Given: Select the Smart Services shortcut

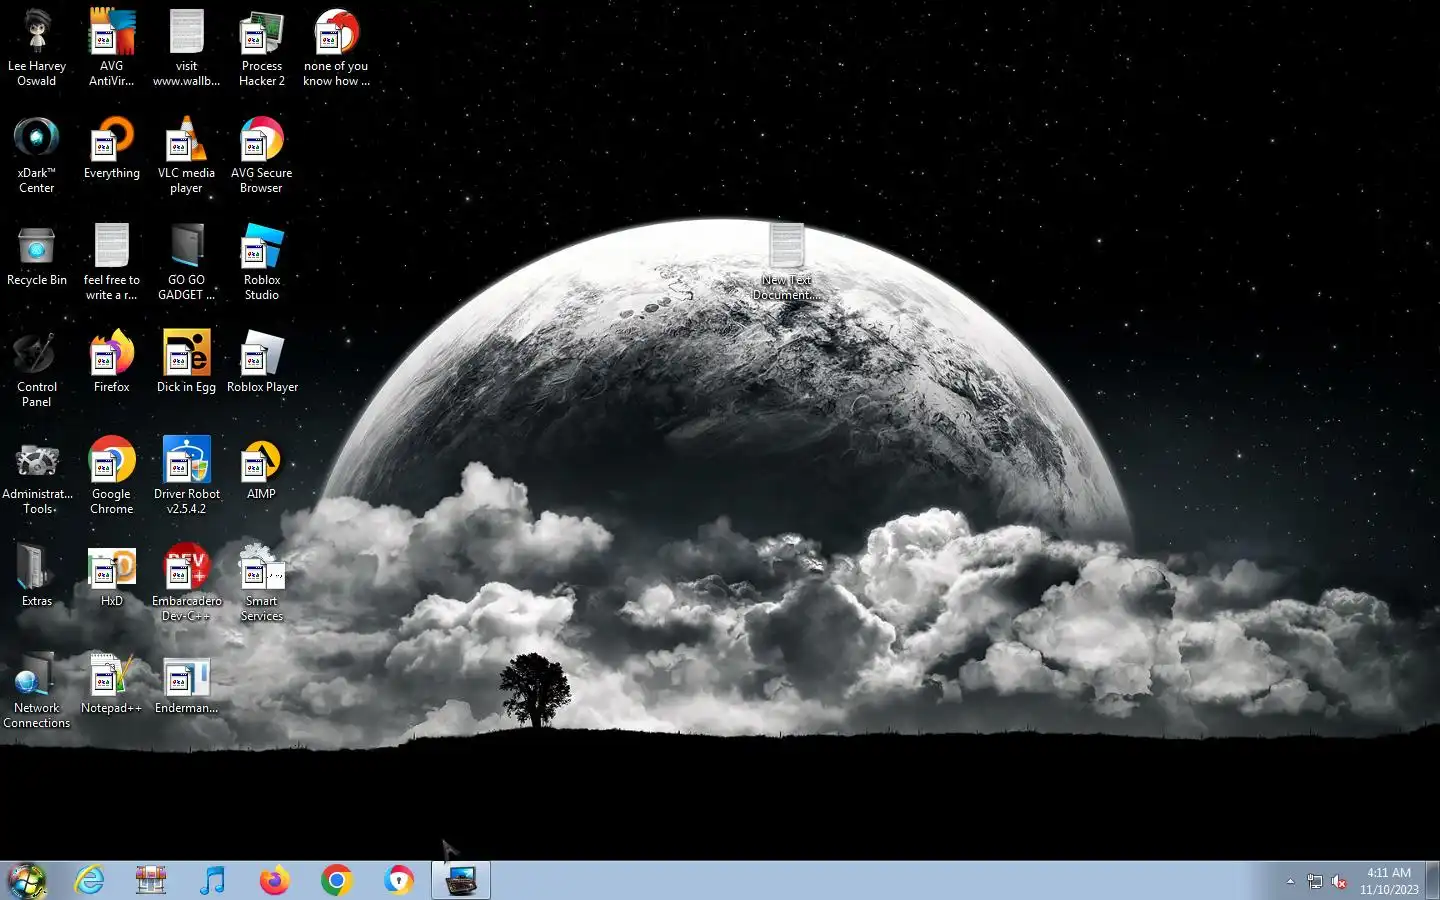Looking at the screenshot, I should click(x=261, y=582).
